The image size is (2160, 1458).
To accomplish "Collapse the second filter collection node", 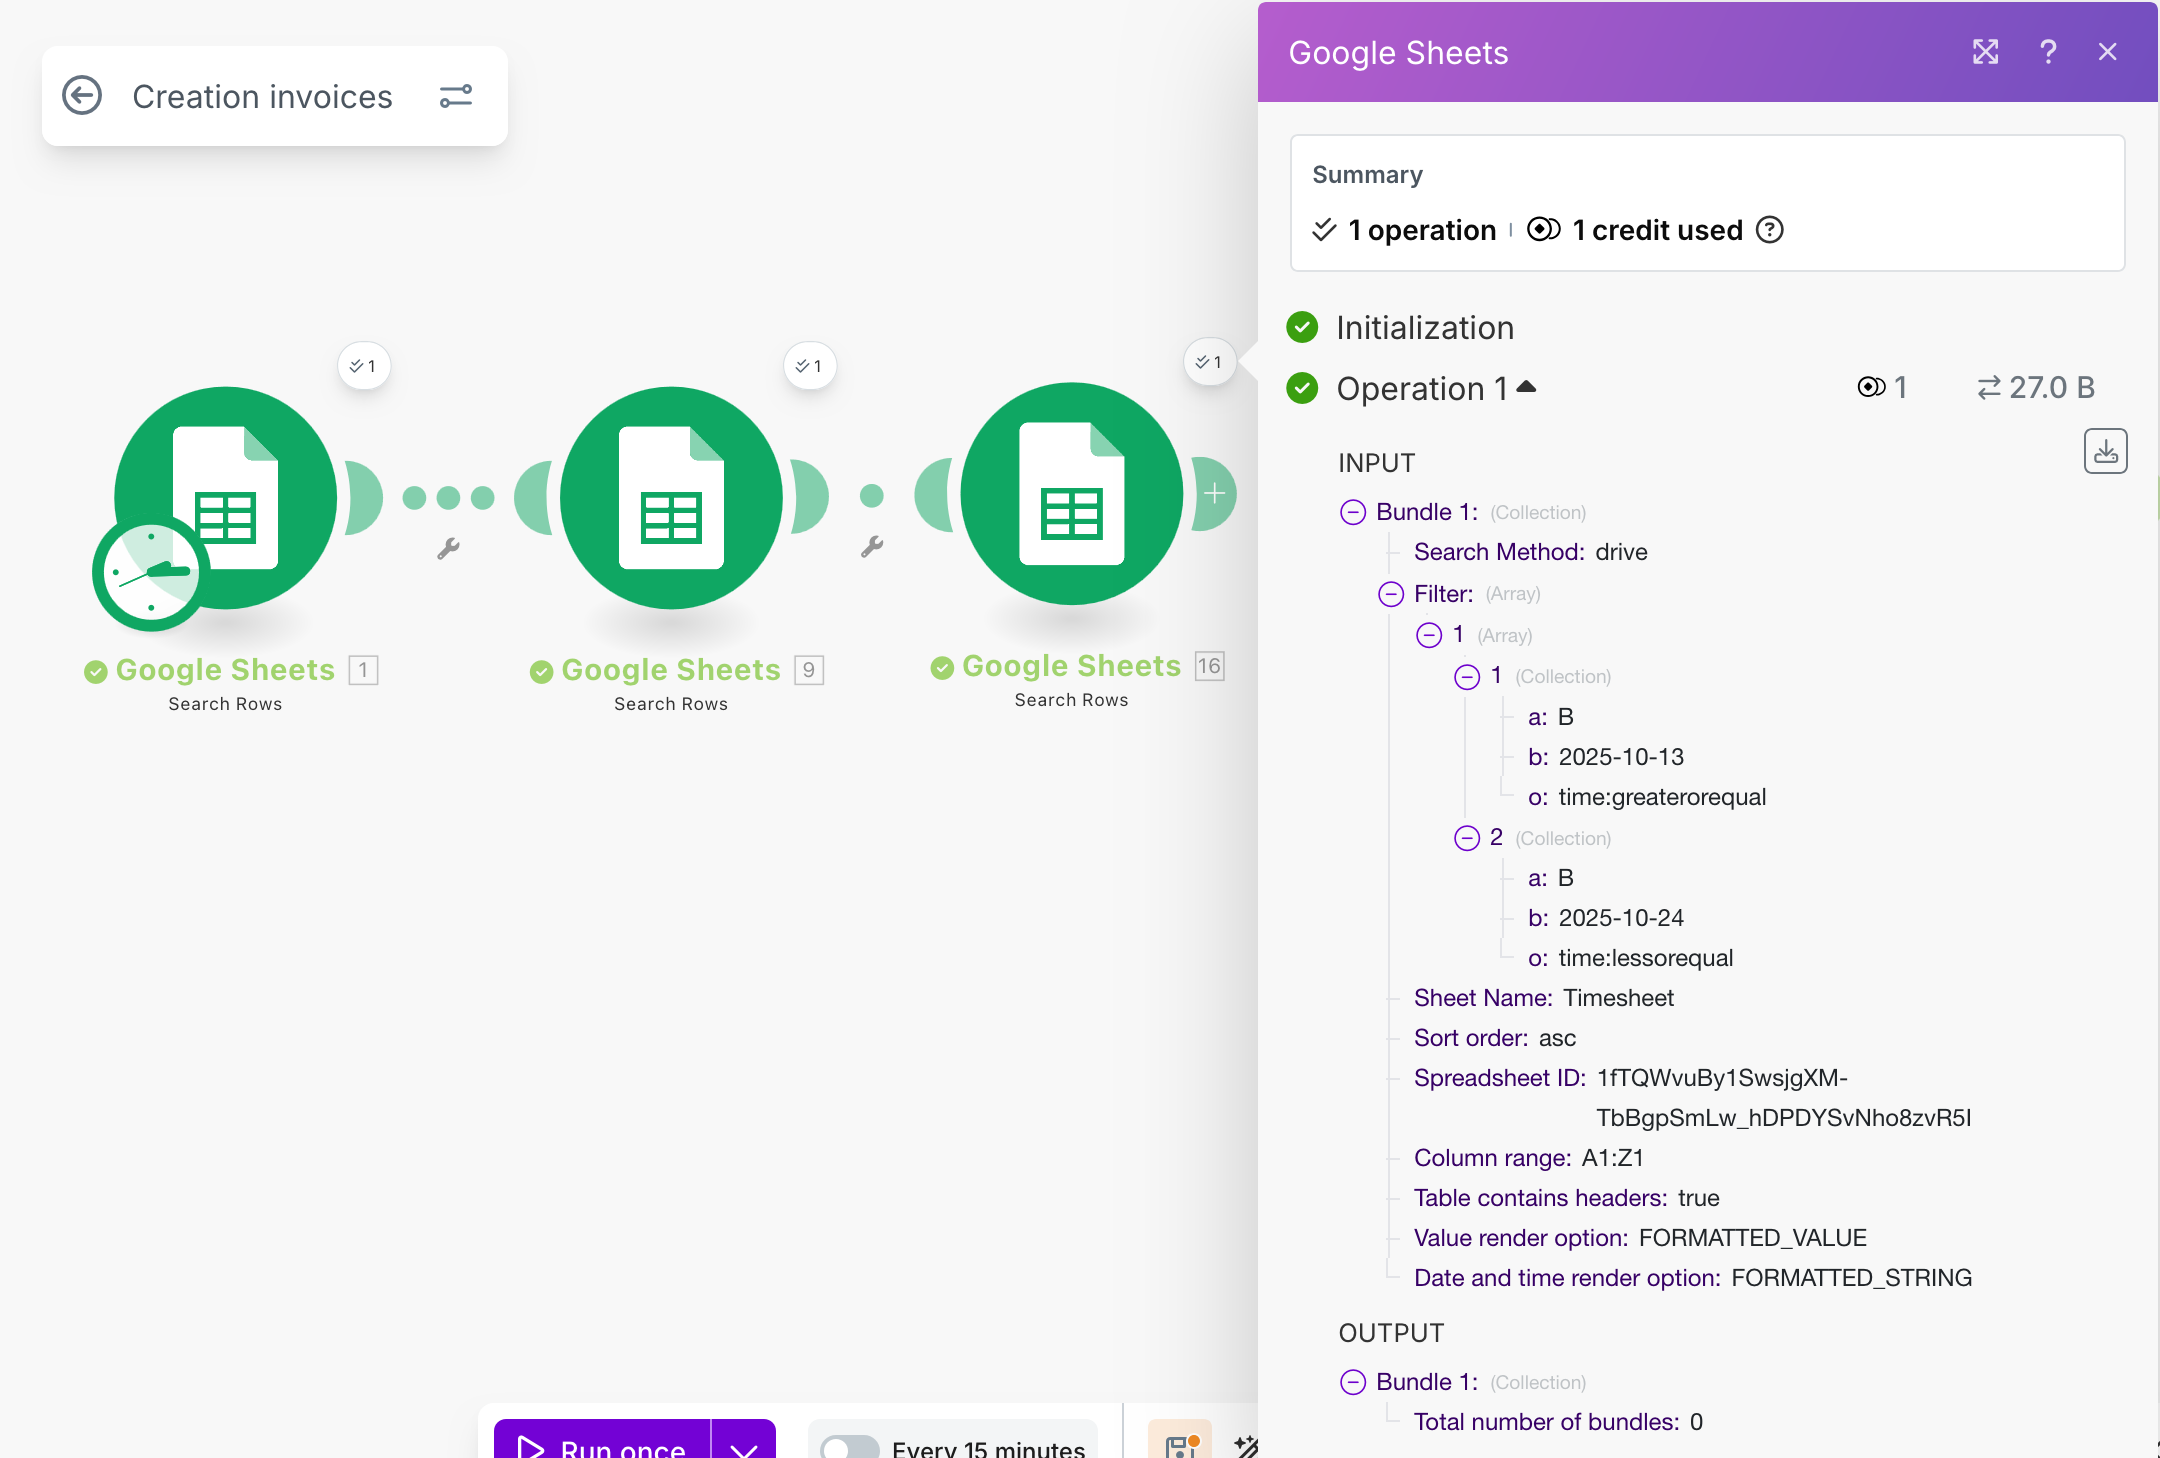I will tap(1467, 838).
